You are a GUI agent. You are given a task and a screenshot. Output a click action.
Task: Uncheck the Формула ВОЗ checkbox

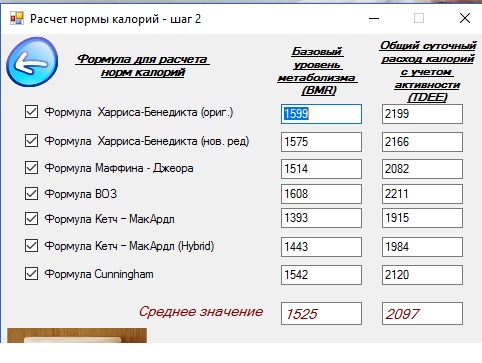point(31,194)
